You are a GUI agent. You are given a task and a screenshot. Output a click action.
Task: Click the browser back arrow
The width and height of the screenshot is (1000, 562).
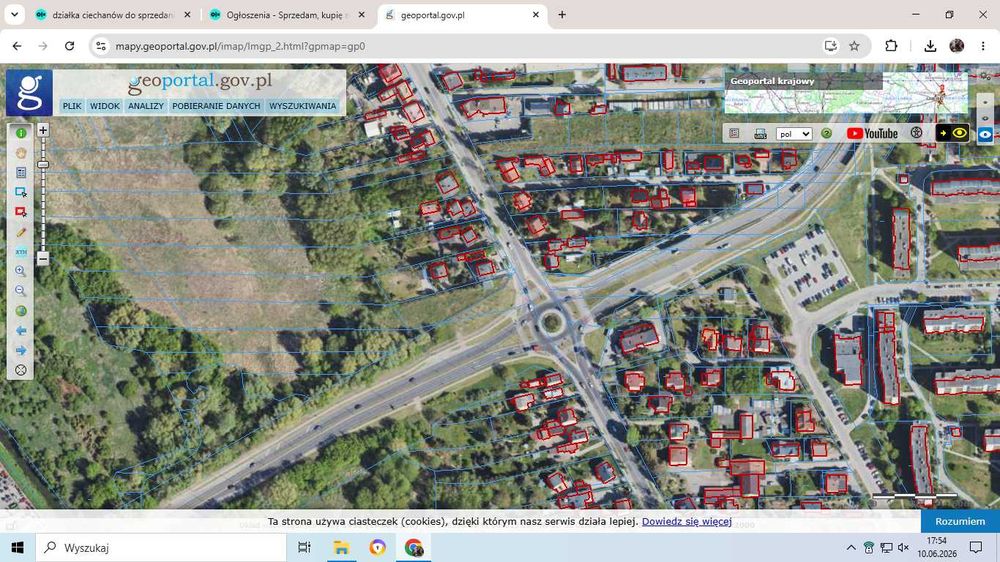17,46
